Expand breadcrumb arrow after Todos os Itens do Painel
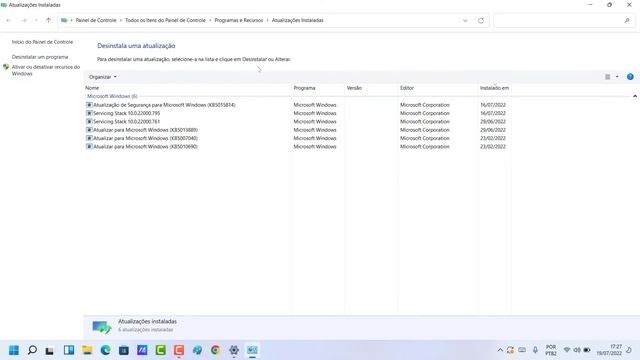The width and height of the screenshot is (640, 360). pos(210,20)
